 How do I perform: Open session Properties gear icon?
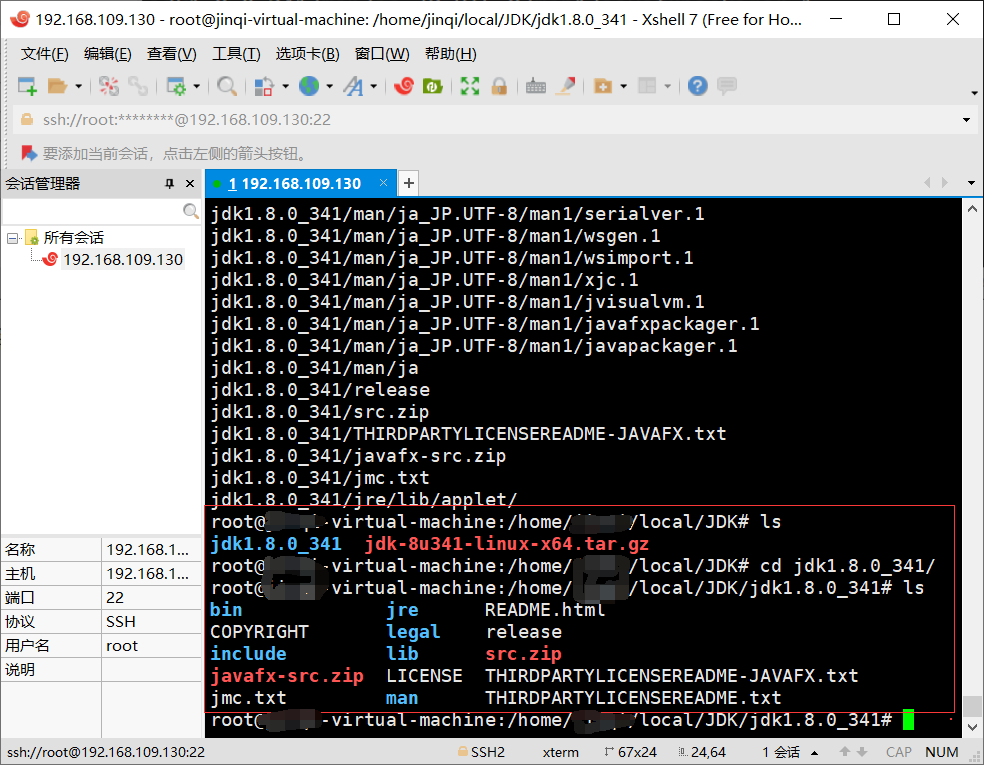coord(176,86)
